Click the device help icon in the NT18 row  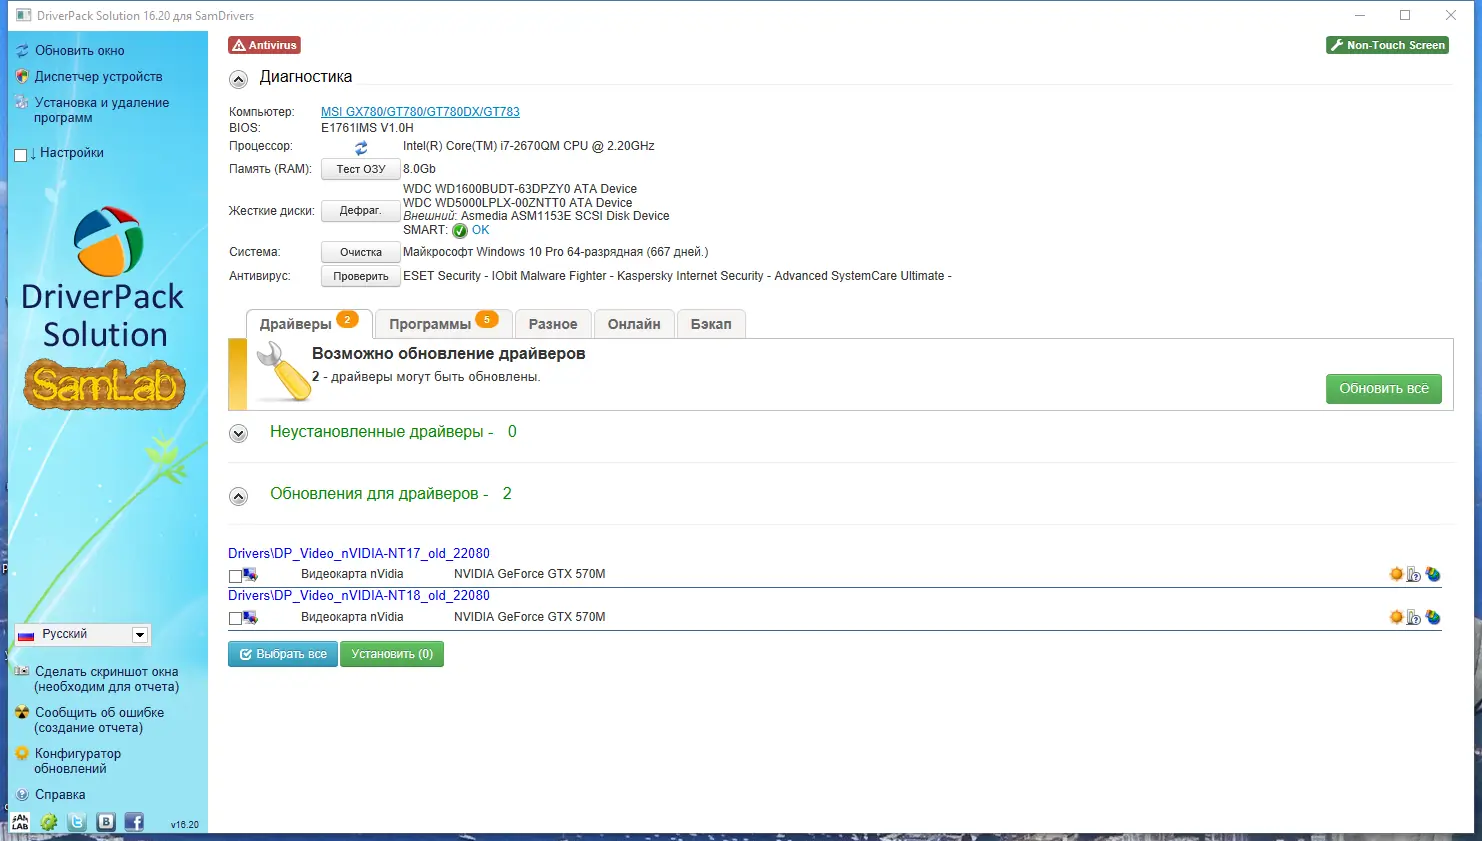pos(1414,617)
